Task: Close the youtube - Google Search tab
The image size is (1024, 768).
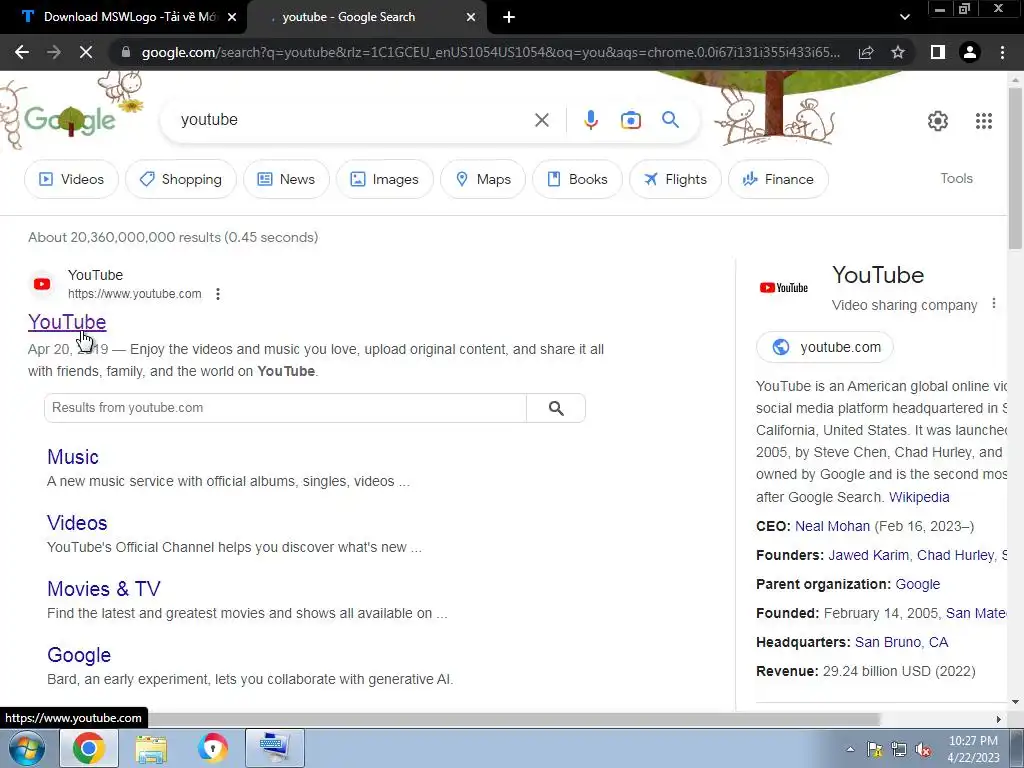Action: coord(471,18)
